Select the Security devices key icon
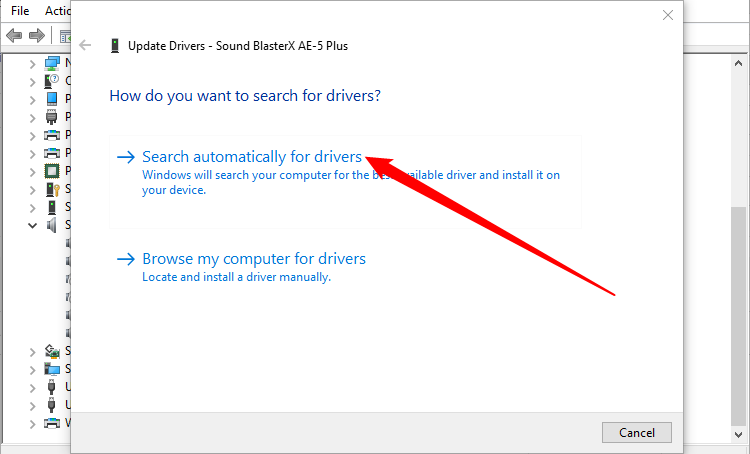750x454 pixels. pos(52,189)
